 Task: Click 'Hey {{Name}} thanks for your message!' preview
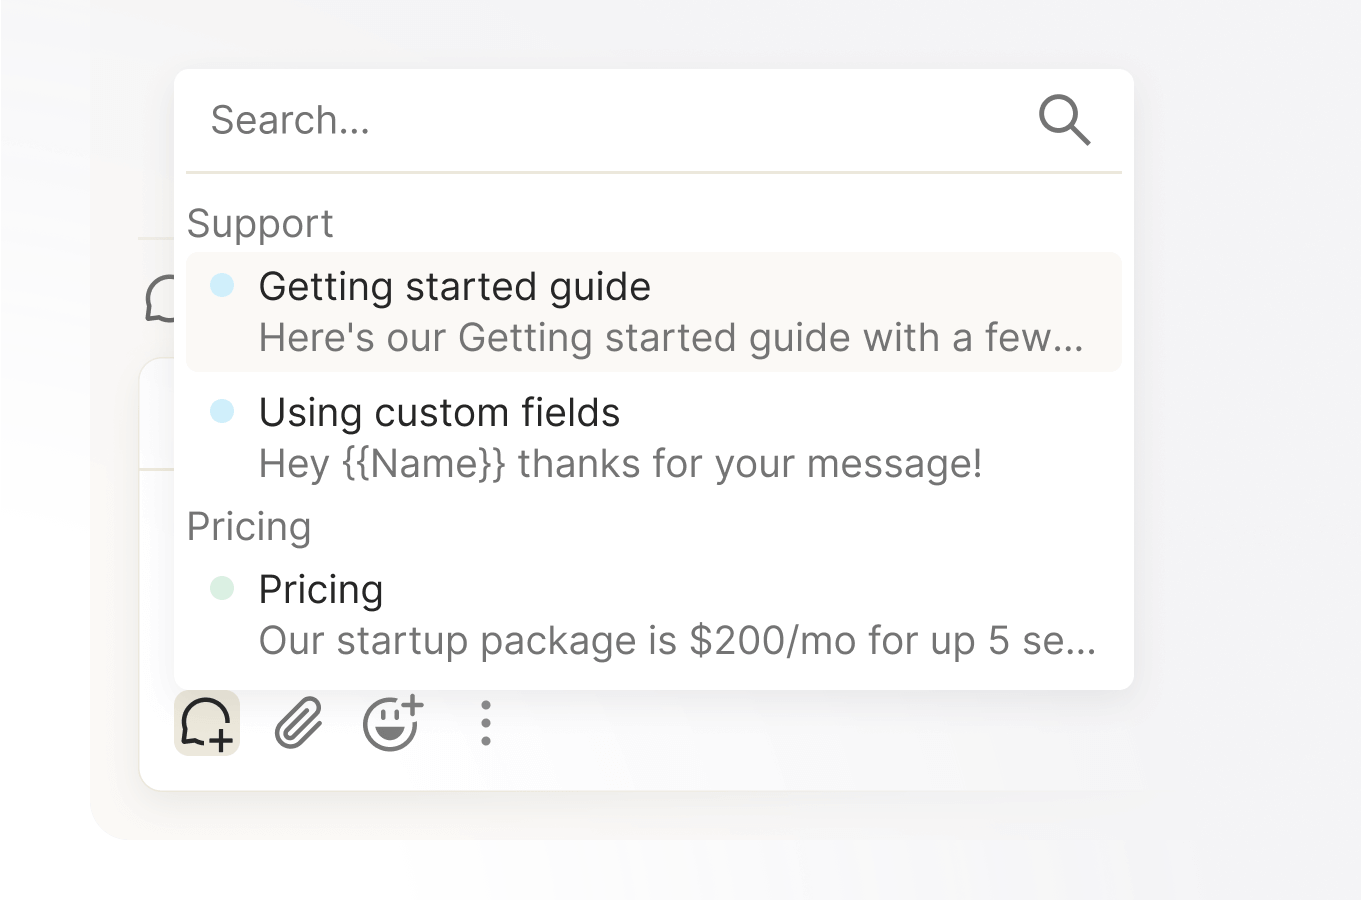point(620,464)
